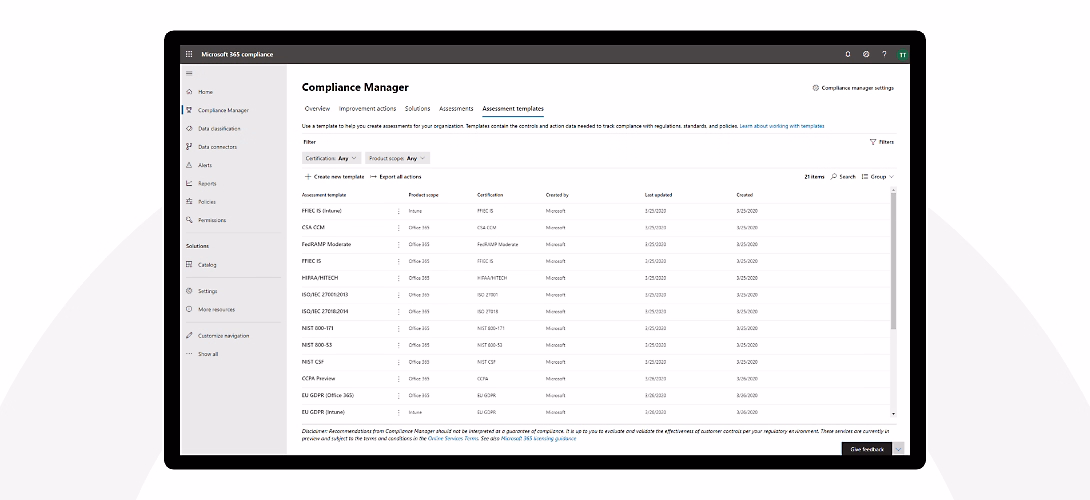Switch to the Improvement actions tab
Image resolution: width=1090 pixels, height=500 pixels.
coord(368,108)
